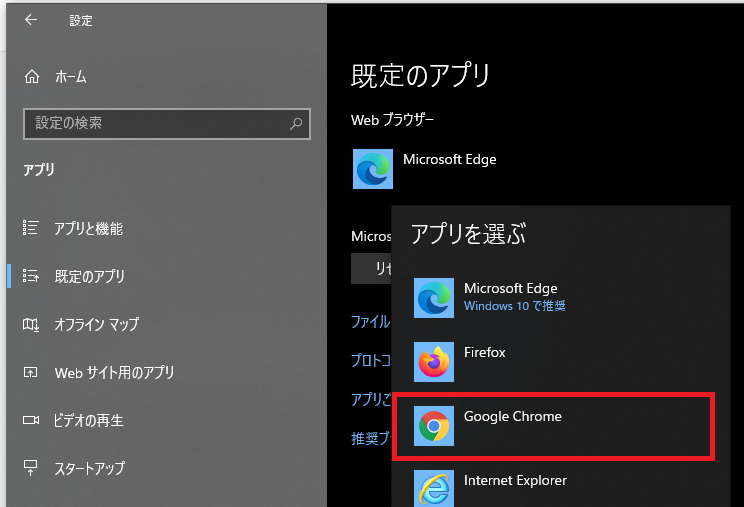Open the ビデオの再生 sidebar icon

point(31,420)
